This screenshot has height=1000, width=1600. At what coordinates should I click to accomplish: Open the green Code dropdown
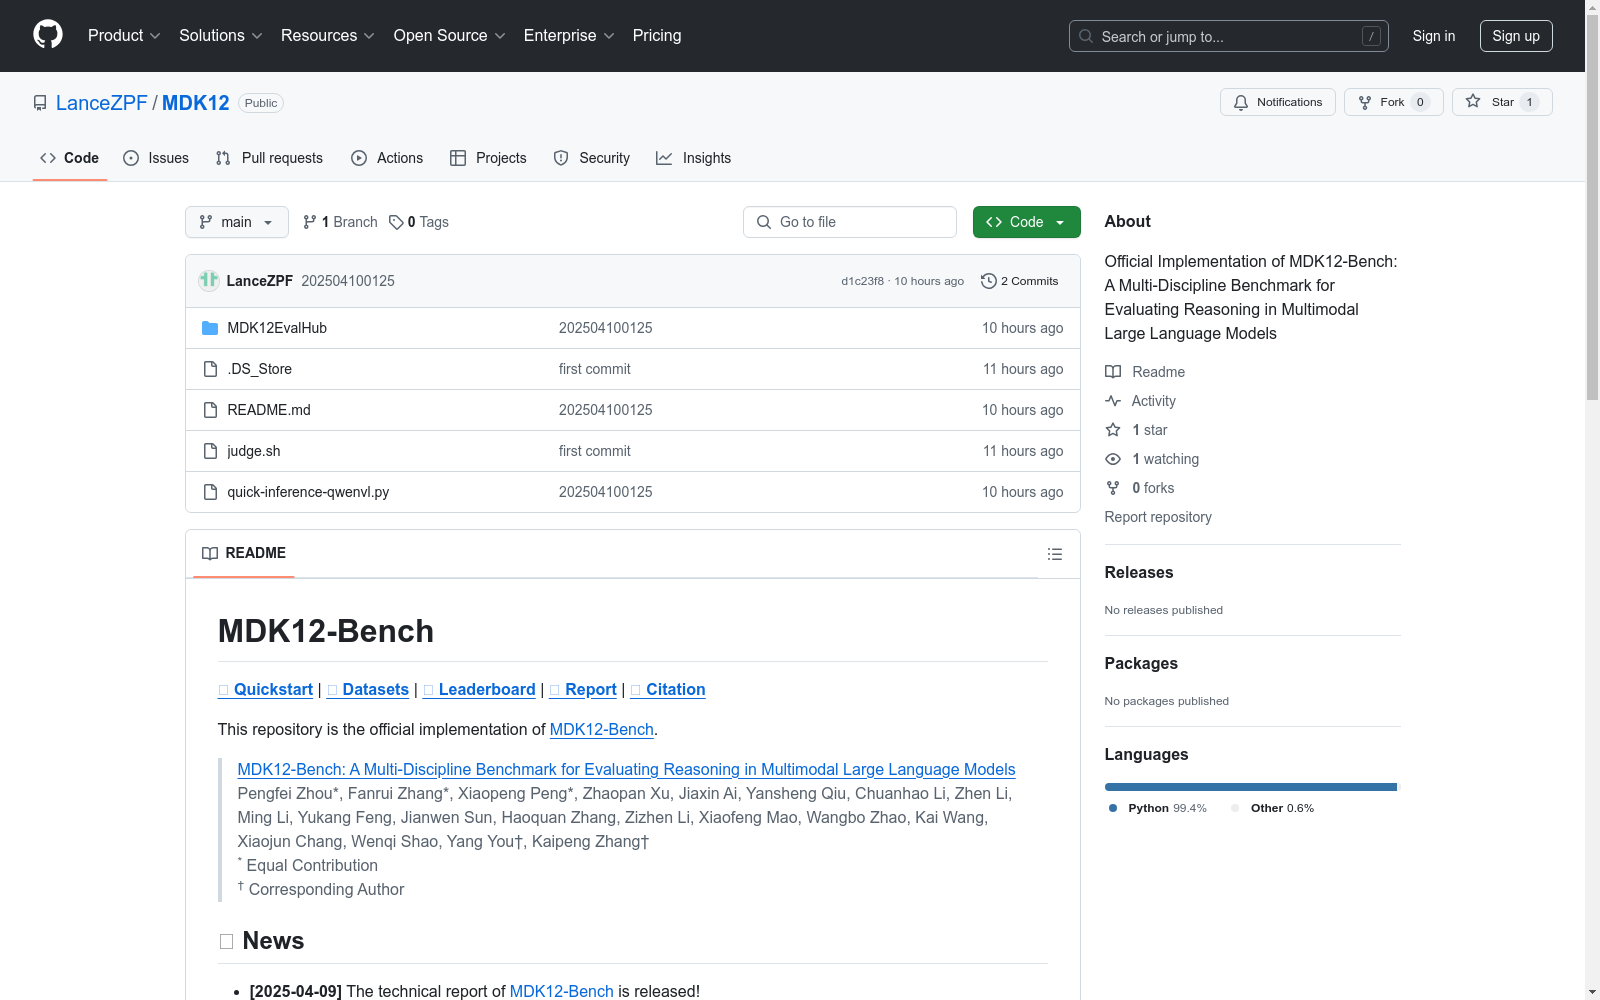(x=1027, y=222)
